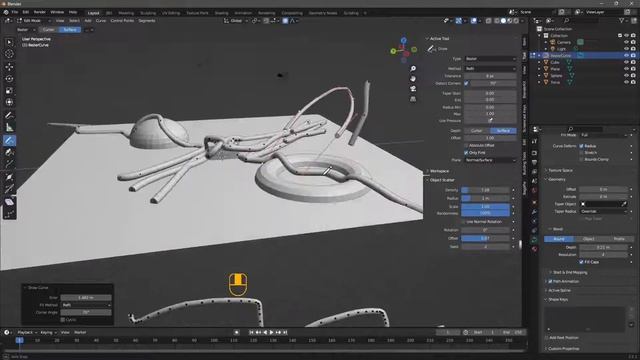Open the Global orientation dropdown
This screenshot has width=640, height=360.
click(237, 20)
